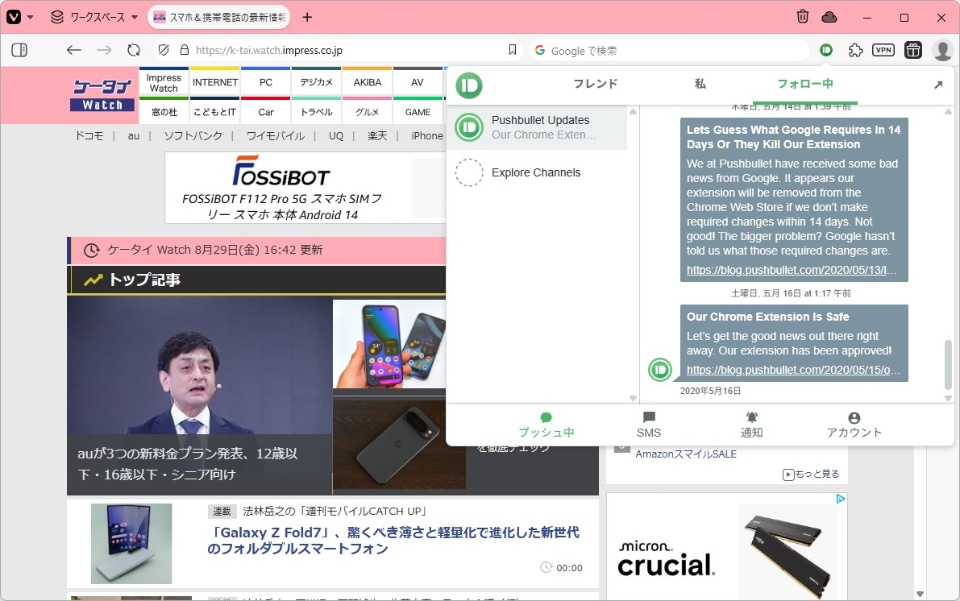960x601 pixels.
Task: Click message list scrollbar thumb
Action: click(948, 365)
